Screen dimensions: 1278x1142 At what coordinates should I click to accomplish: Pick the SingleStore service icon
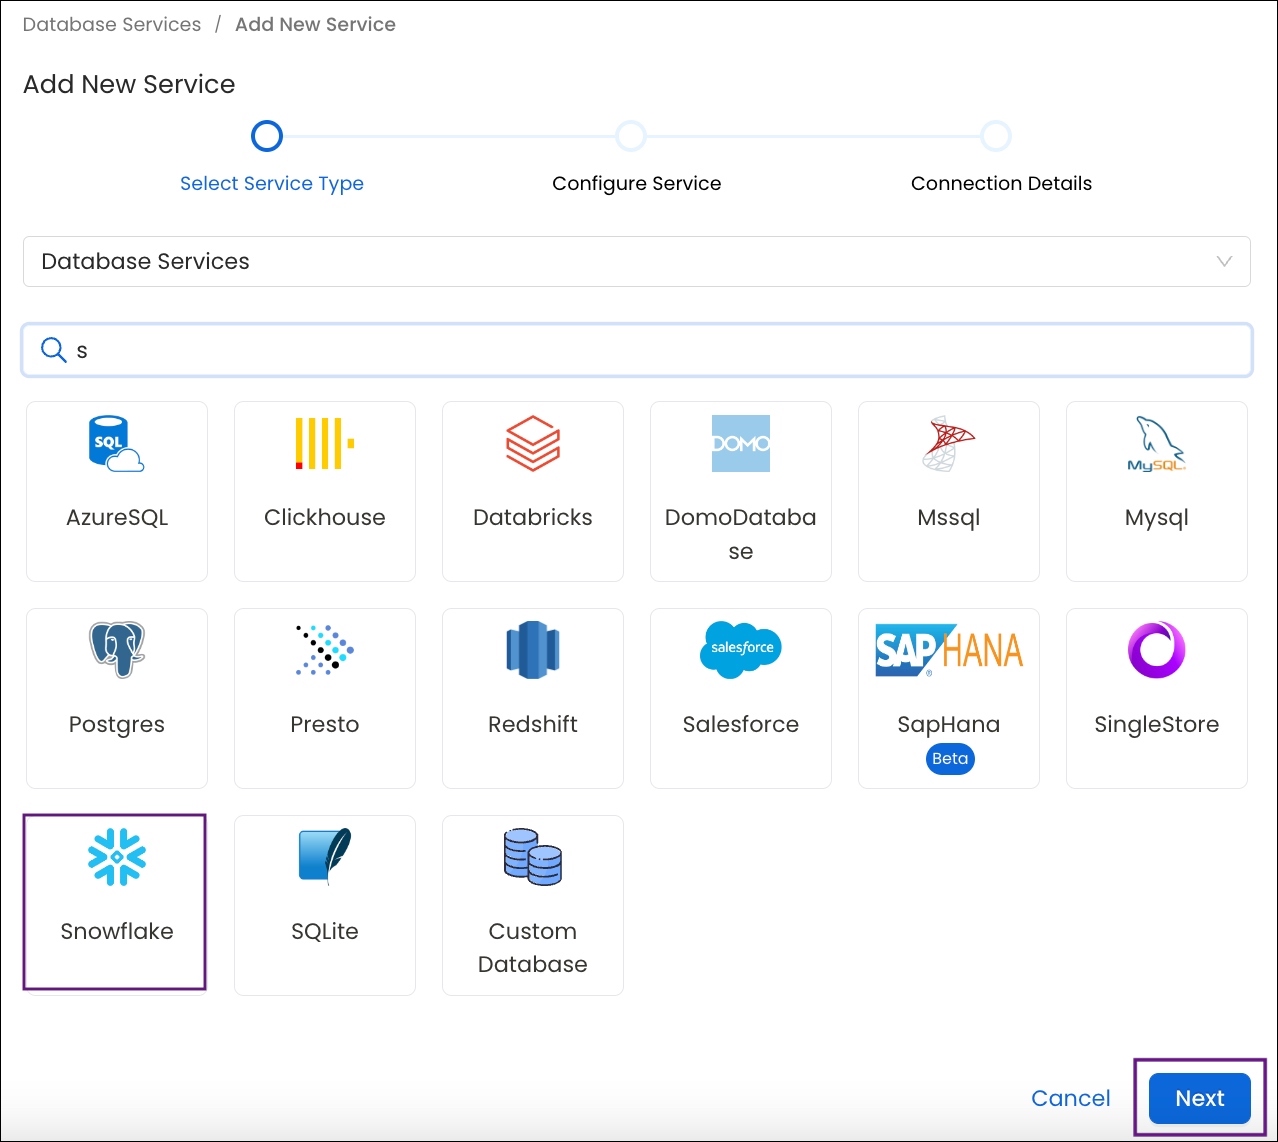1156,650
